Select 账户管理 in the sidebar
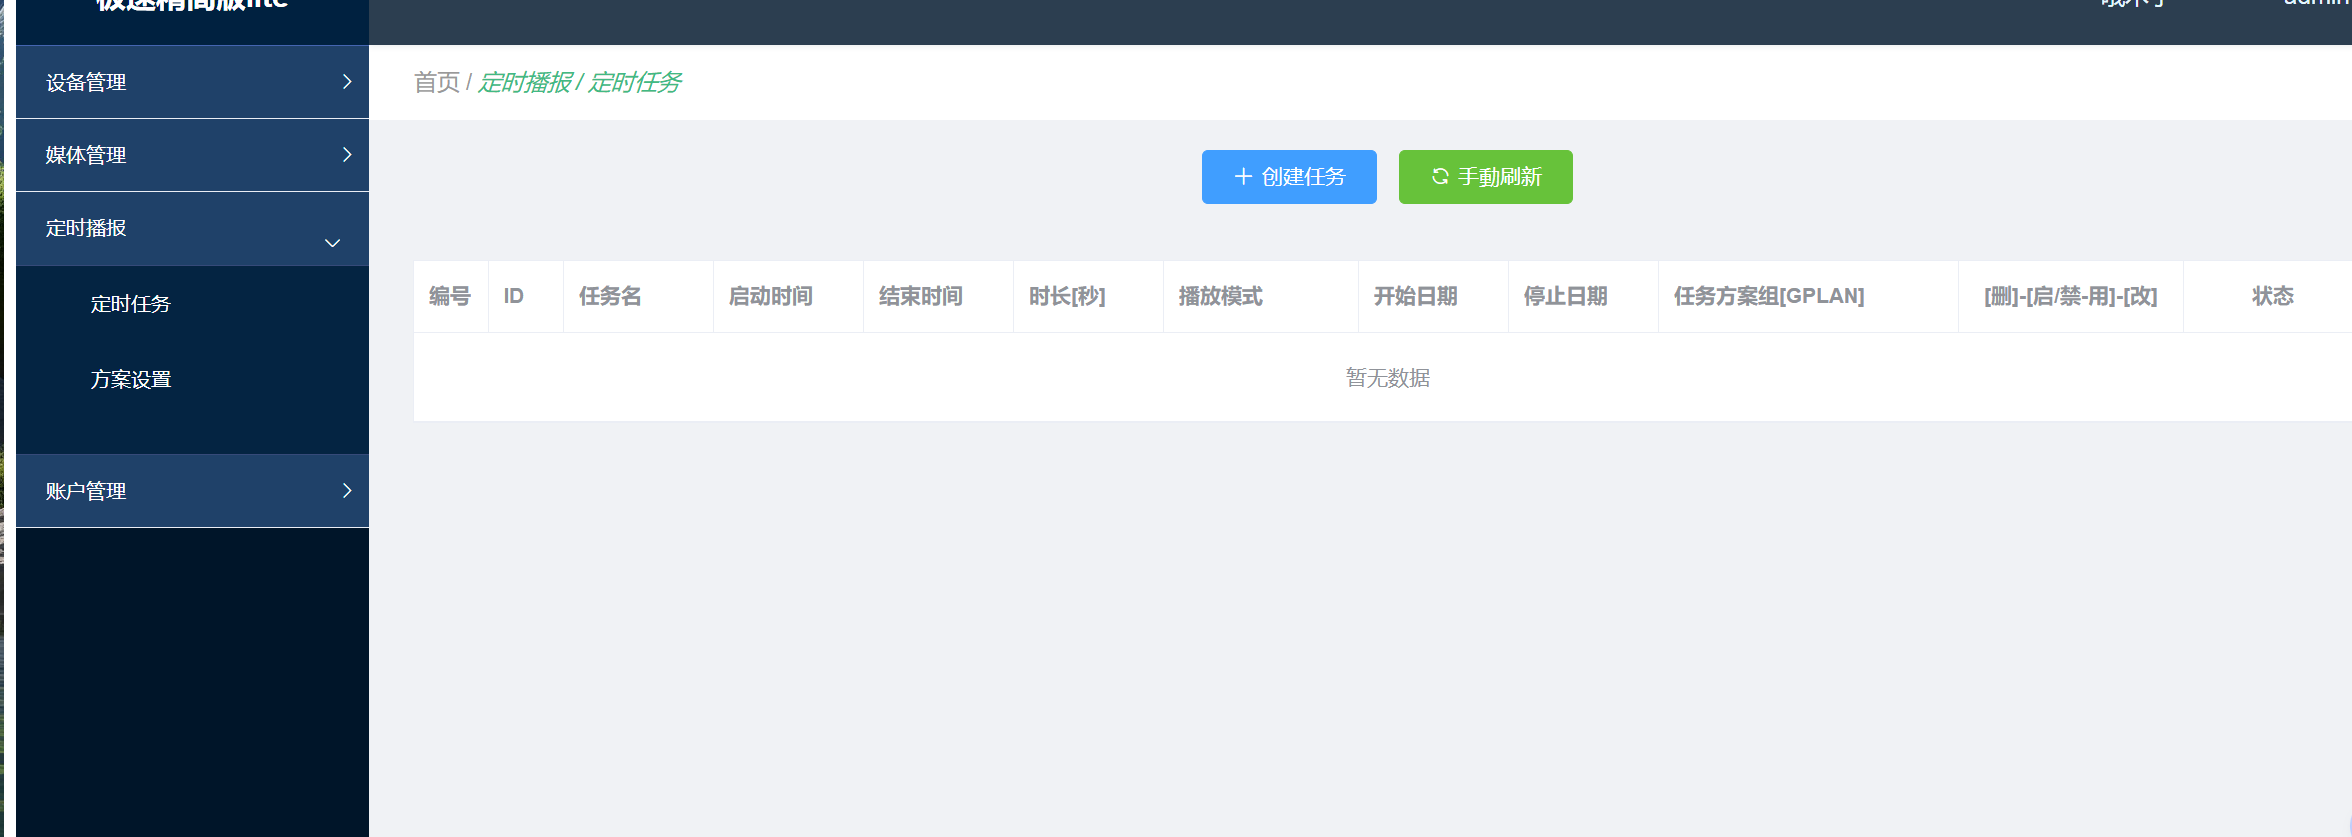Screen dimensions: 2352x837 tap(87, 491)
